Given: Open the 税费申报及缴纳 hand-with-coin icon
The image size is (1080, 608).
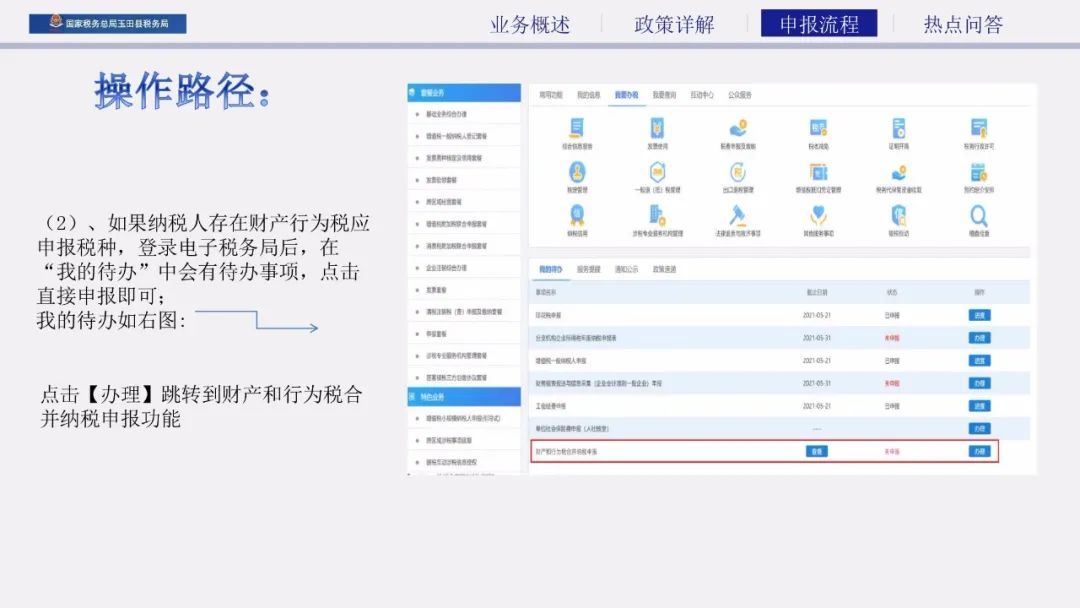Looking at the screenshot, I should pyautogui.click(x=738, y=129).
